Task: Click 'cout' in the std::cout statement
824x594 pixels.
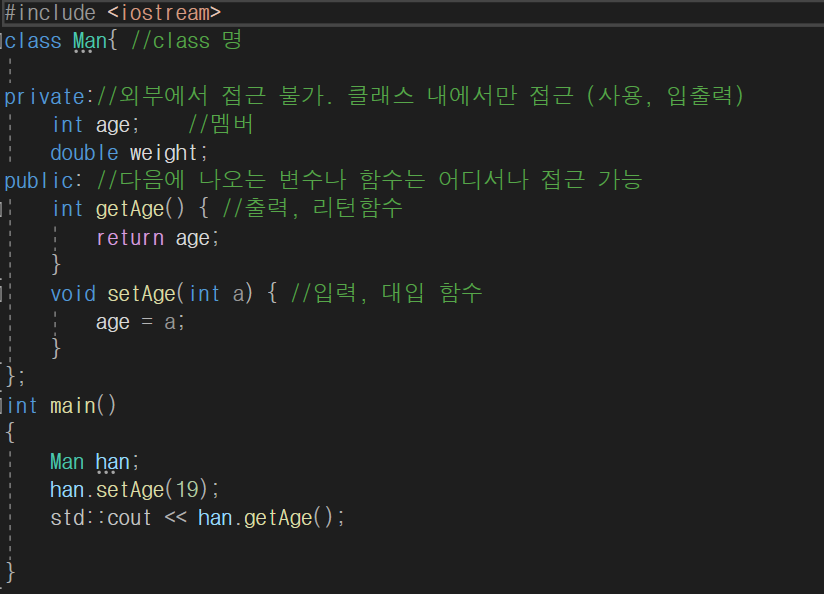Action: 129,518
